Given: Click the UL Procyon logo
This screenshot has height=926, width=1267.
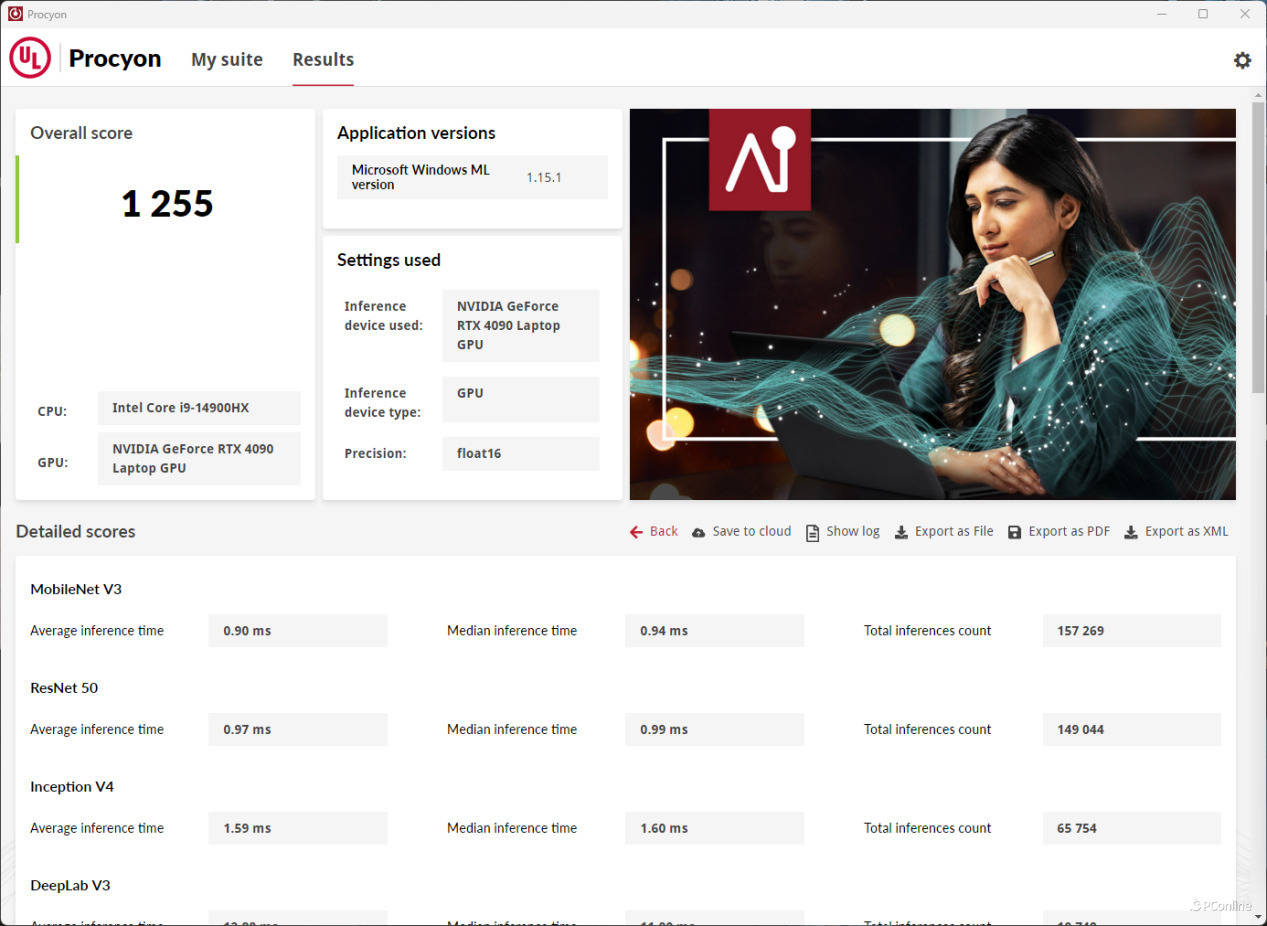Looking at the screenshot, I should pos(30,59).
